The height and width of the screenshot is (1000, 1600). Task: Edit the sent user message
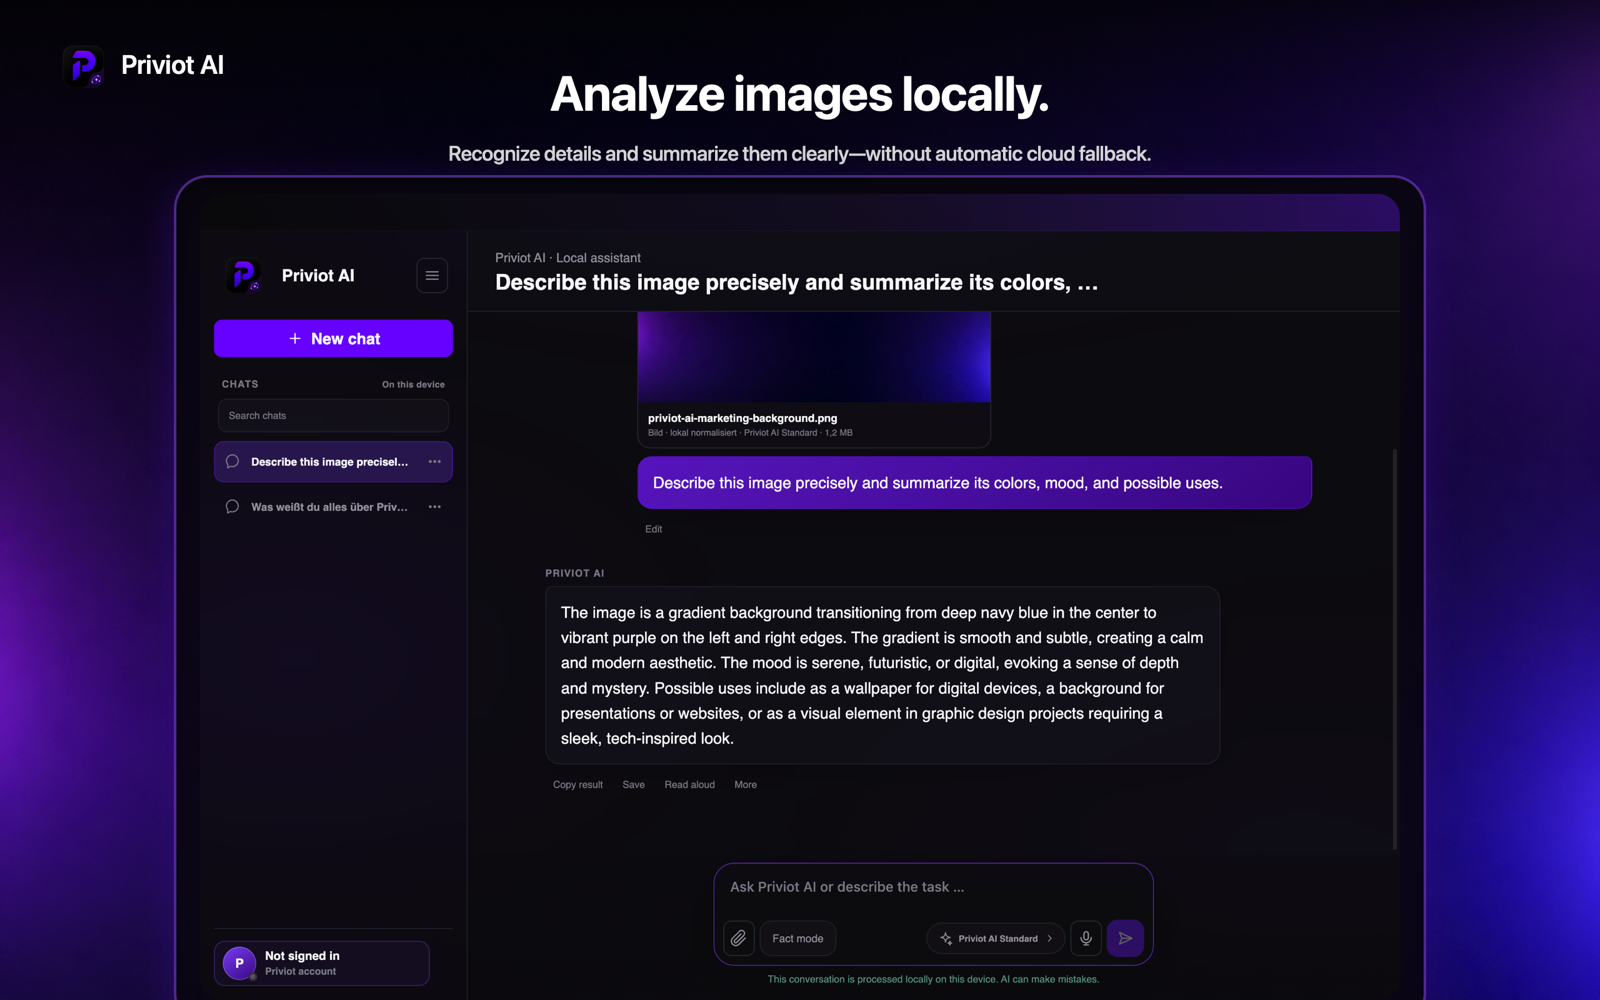click(x=653, y=529)
